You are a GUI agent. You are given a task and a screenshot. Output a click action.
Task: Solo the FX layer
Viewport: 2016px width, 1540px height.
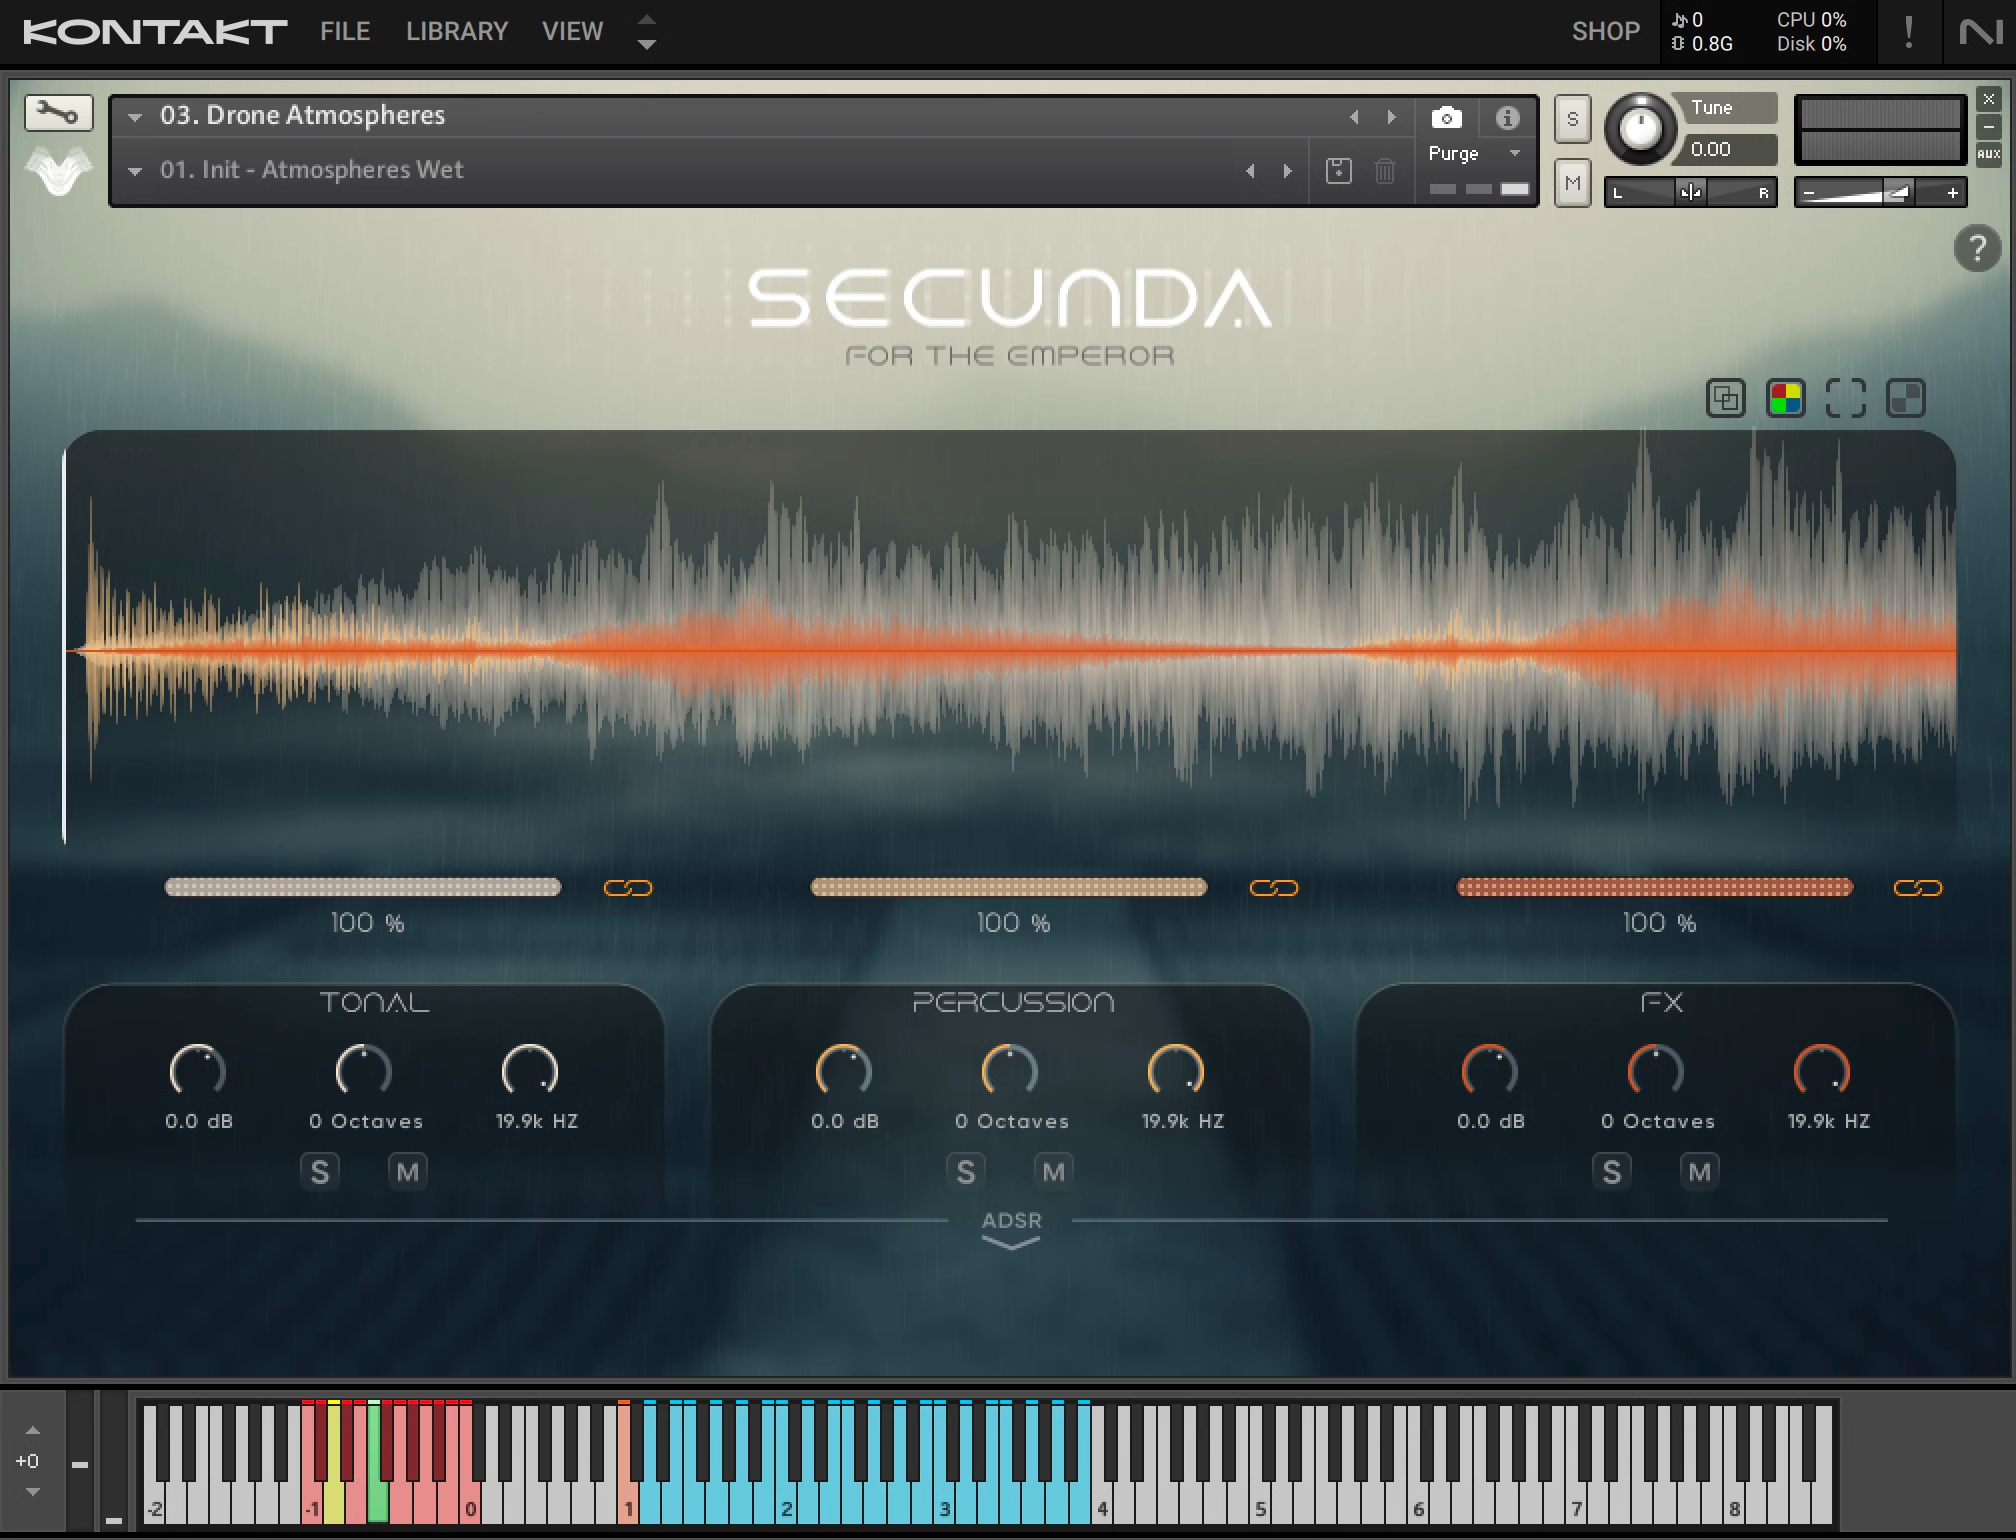[x=1612, y=1171]
